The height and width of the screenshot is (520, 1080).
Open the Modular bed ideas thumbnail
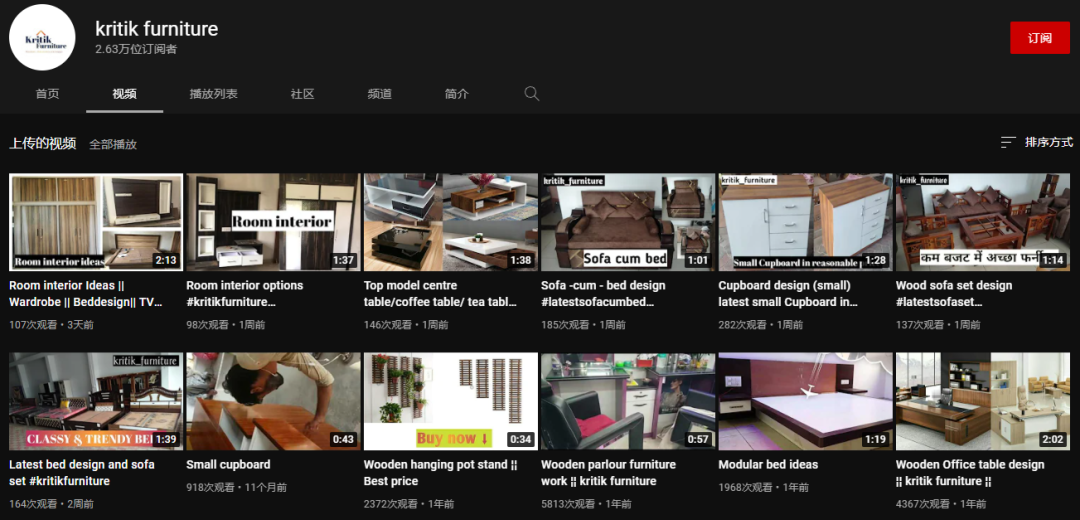point(805,402)
